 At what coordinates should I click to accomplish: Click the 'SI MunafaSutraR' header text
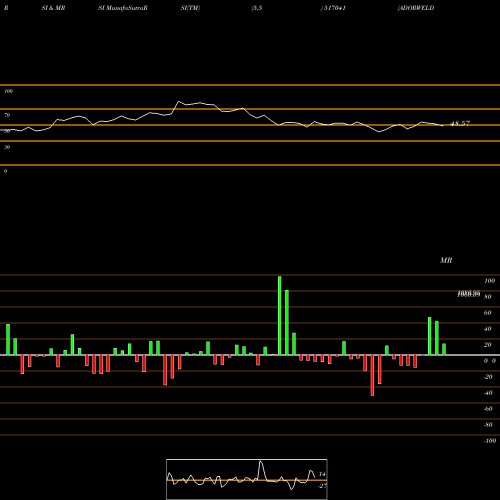click(123, 8)
